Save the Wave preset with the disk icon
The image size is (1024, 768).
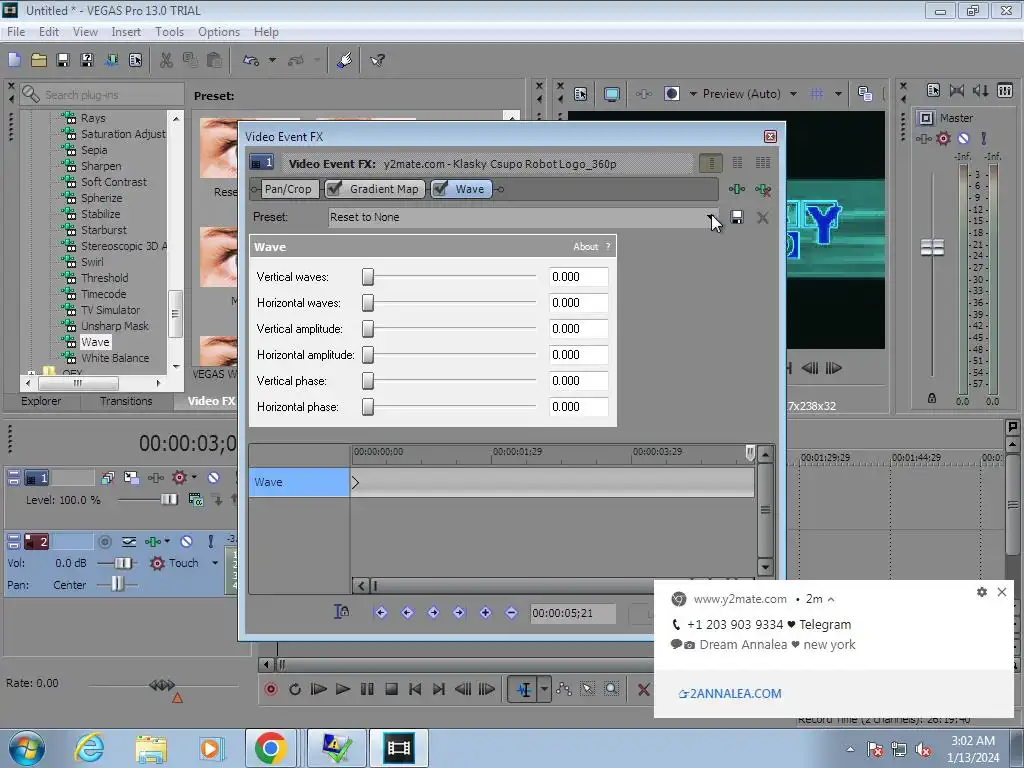[x=737, y=217]
